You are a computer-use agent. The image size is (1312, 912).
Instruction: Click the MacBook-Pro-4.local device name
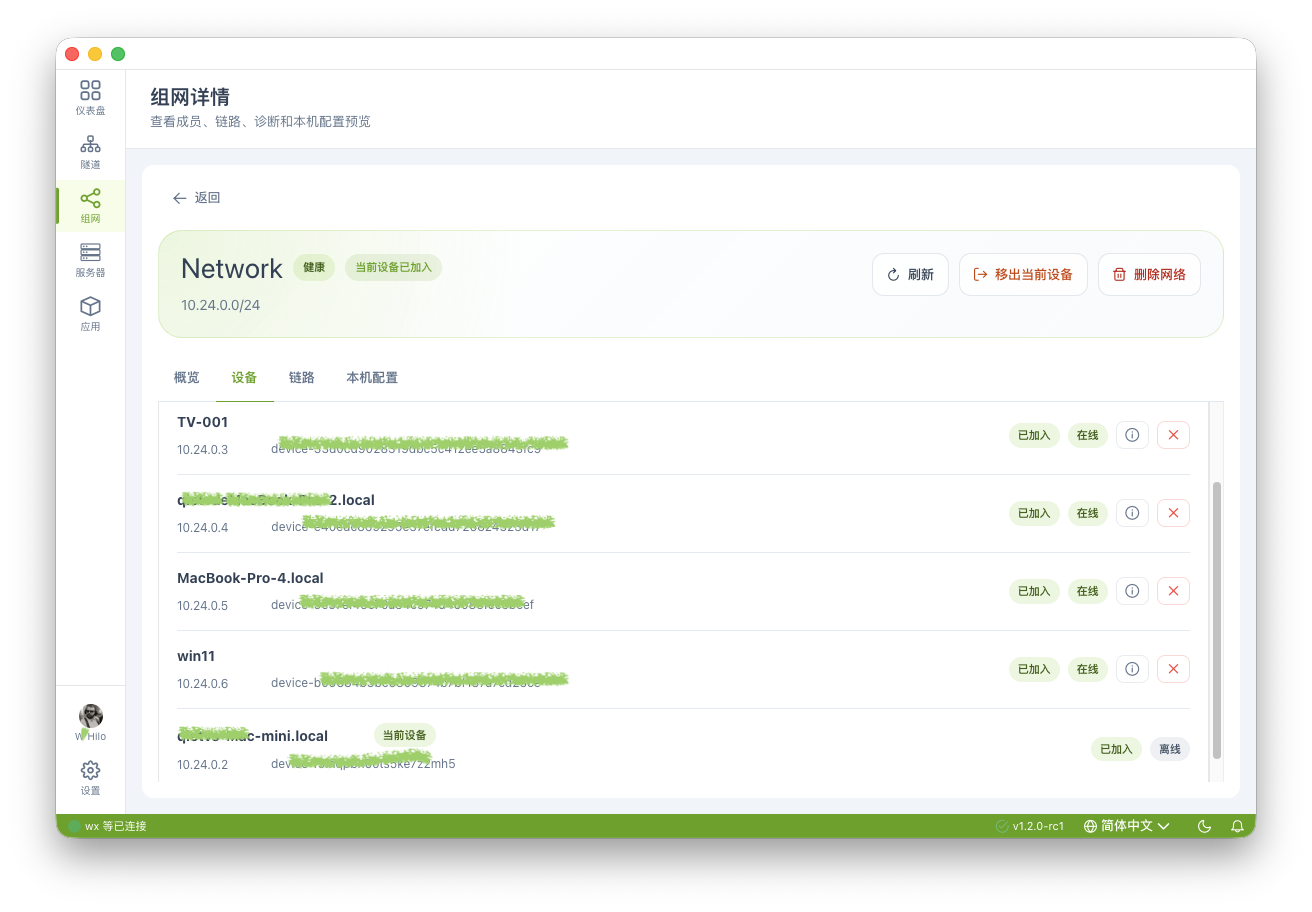coord(250,578)
